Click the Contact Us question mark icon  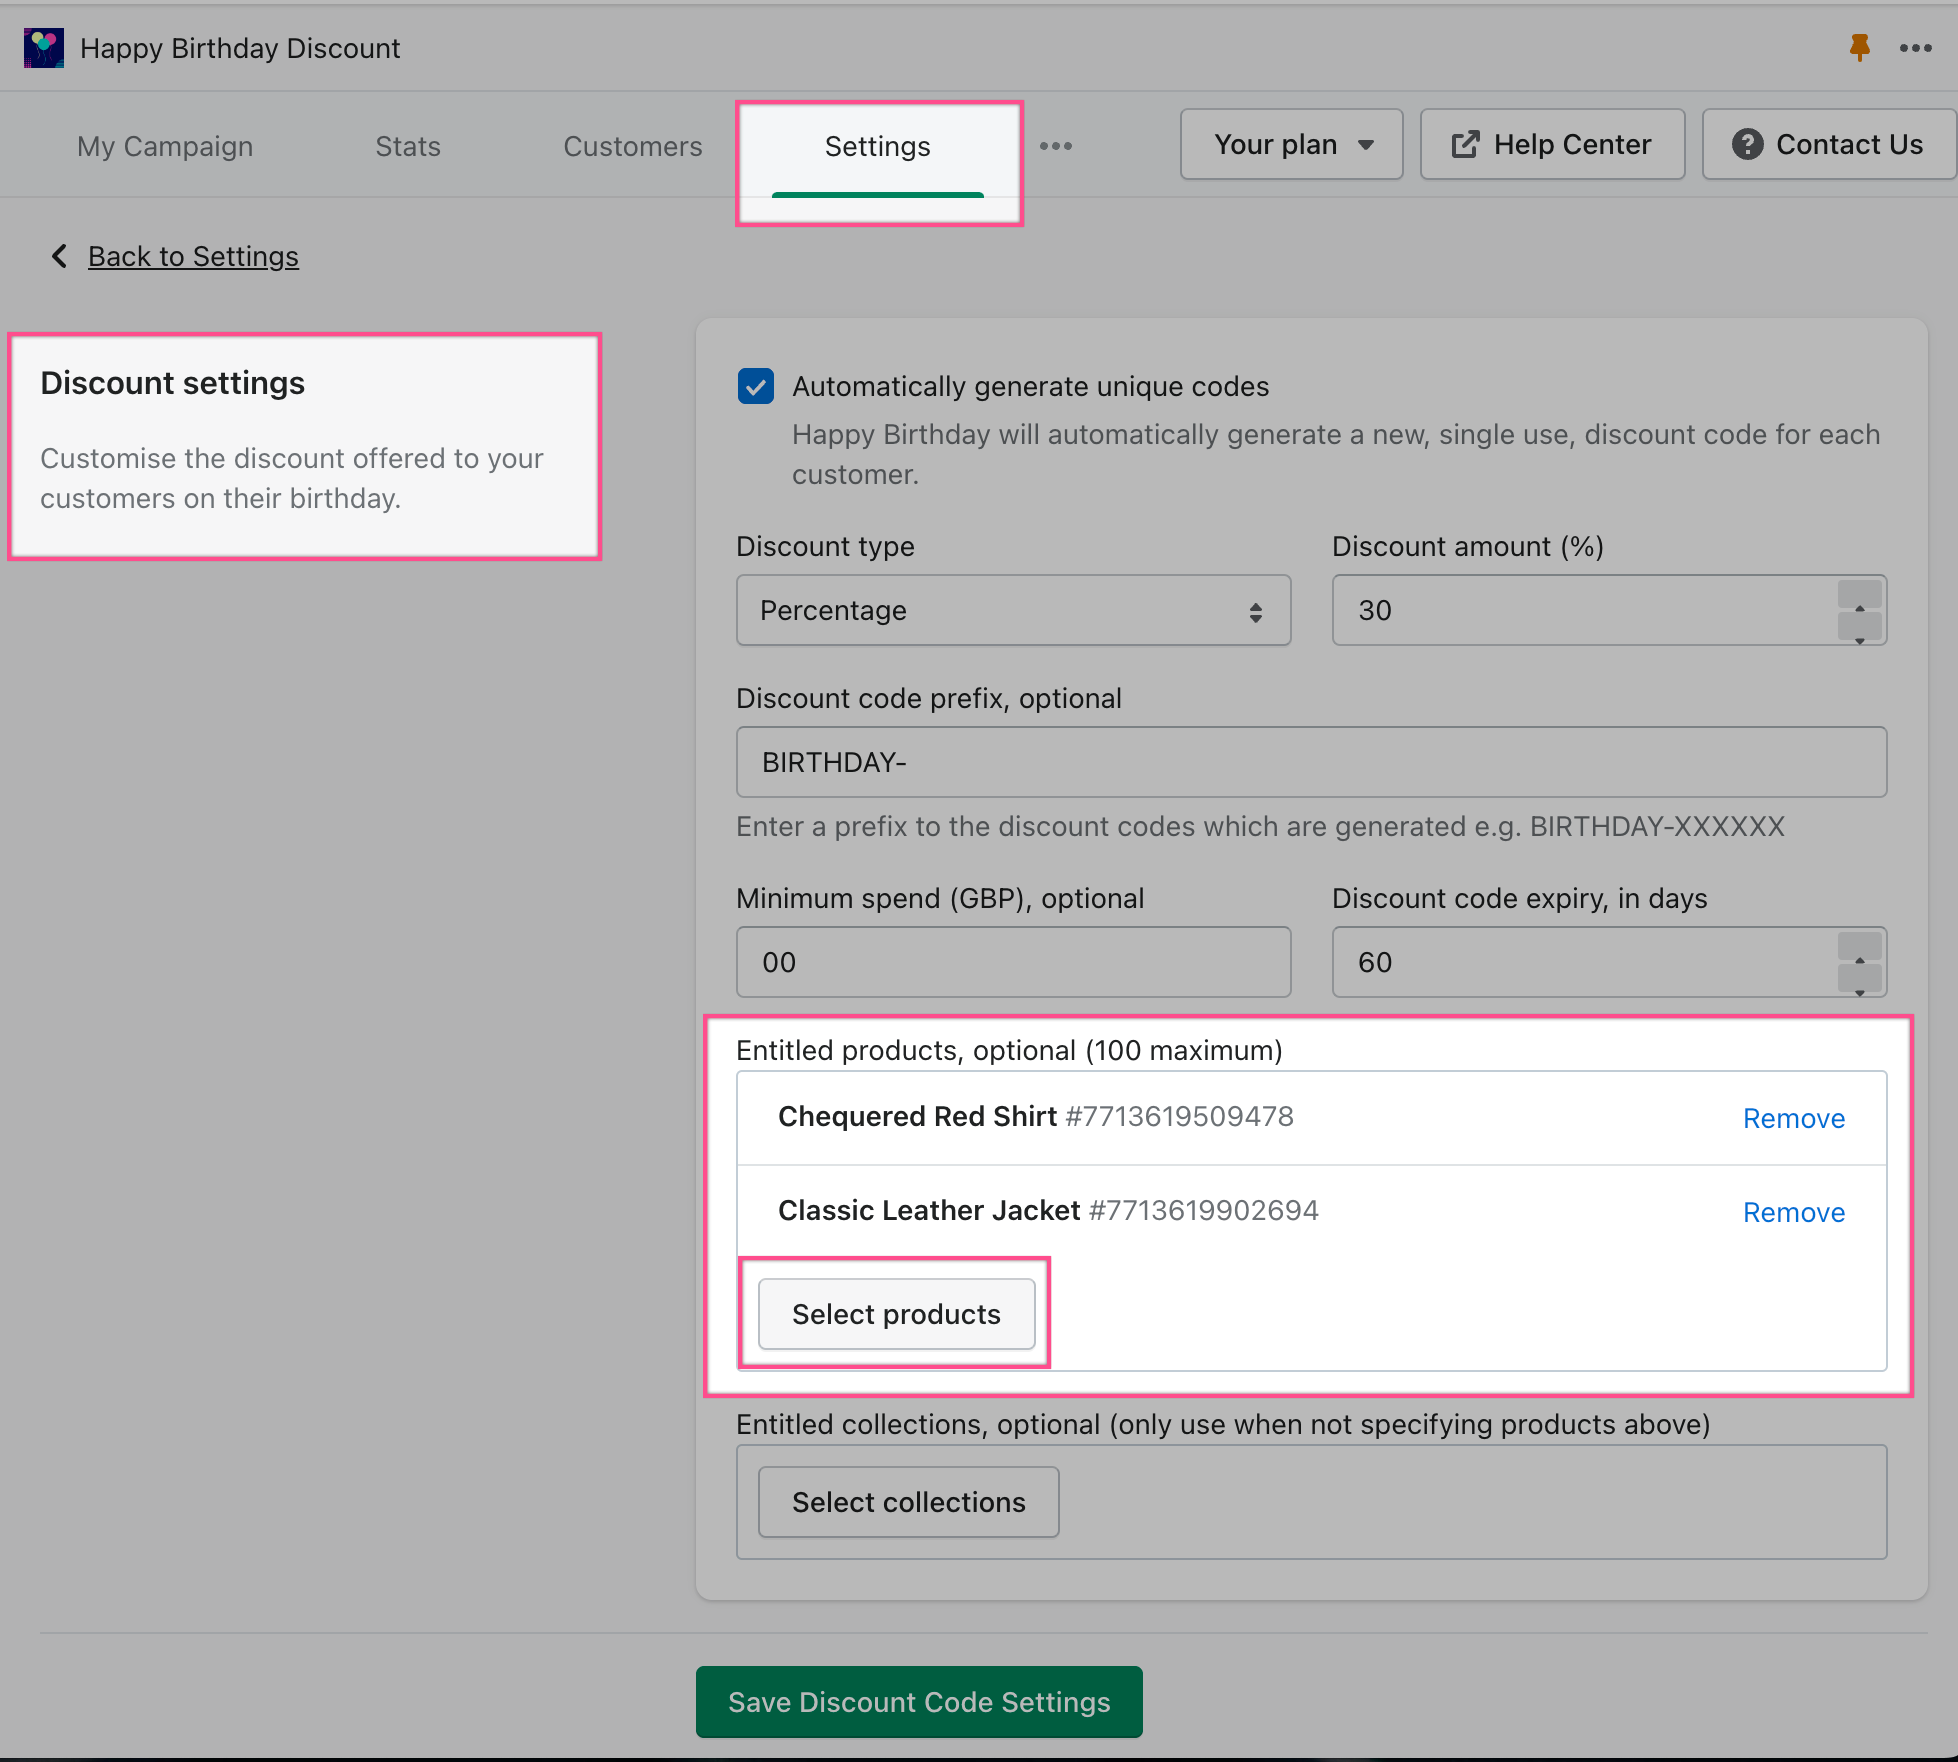click(x=1747, y=145)
